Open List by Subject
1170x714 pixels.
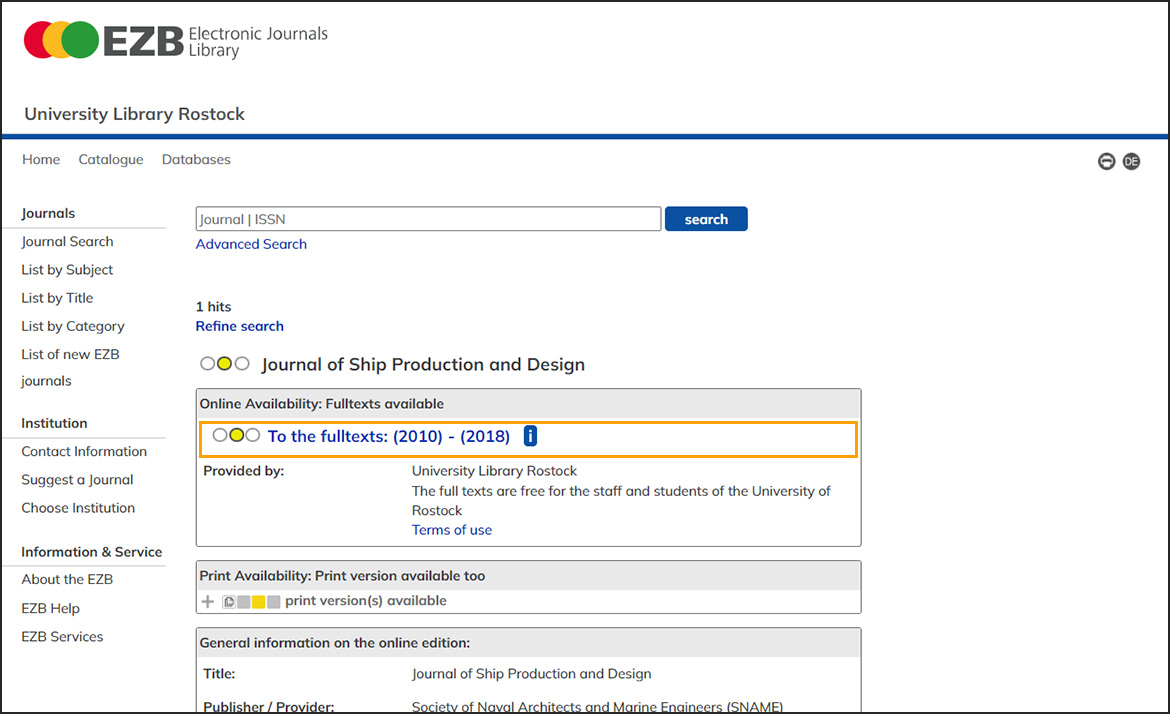[x=67, y=270]
